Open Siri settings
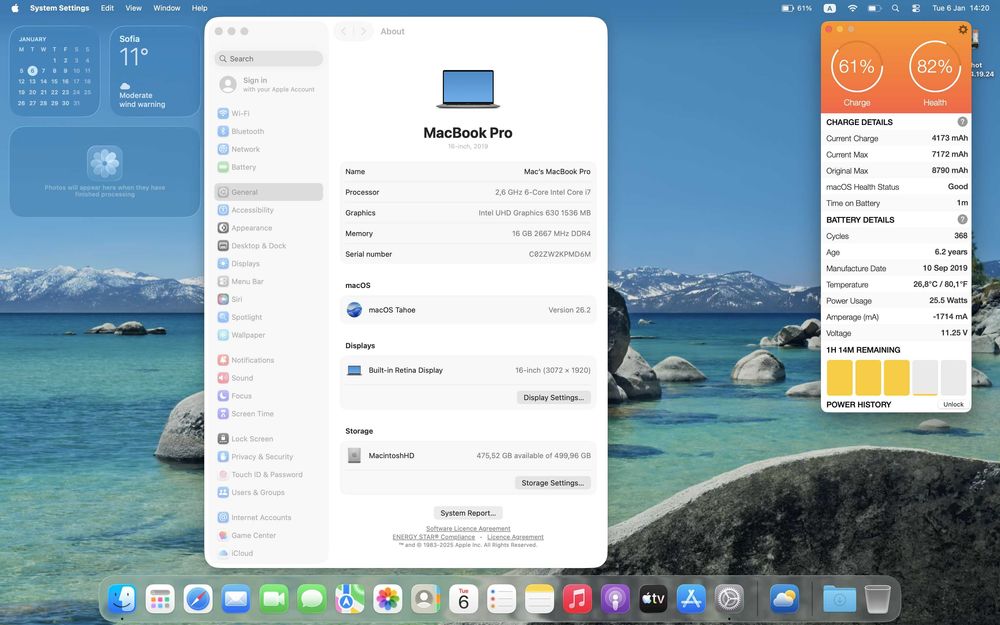 coord(268,299)
